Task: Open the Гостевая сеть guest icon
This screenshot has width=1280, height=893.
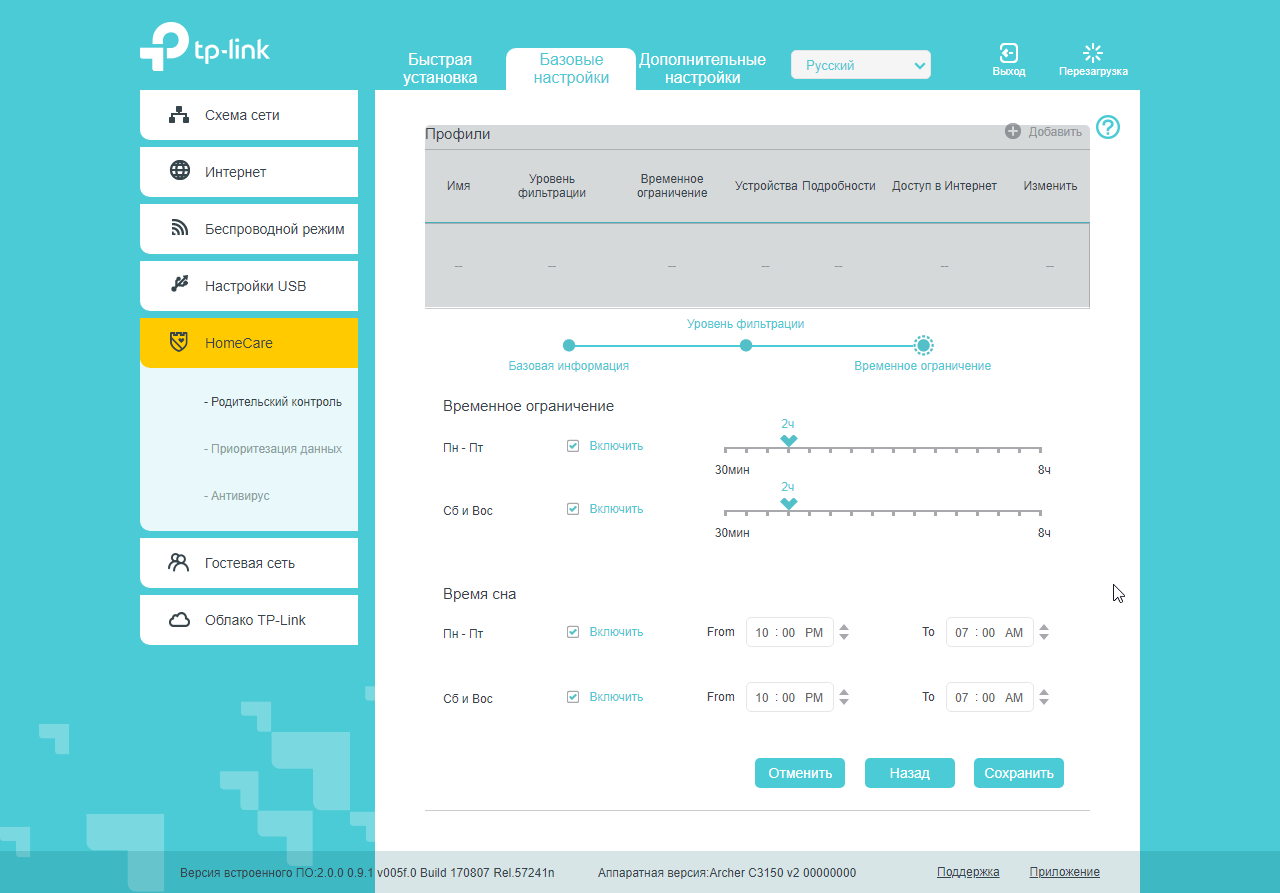Action: point(179,562)
